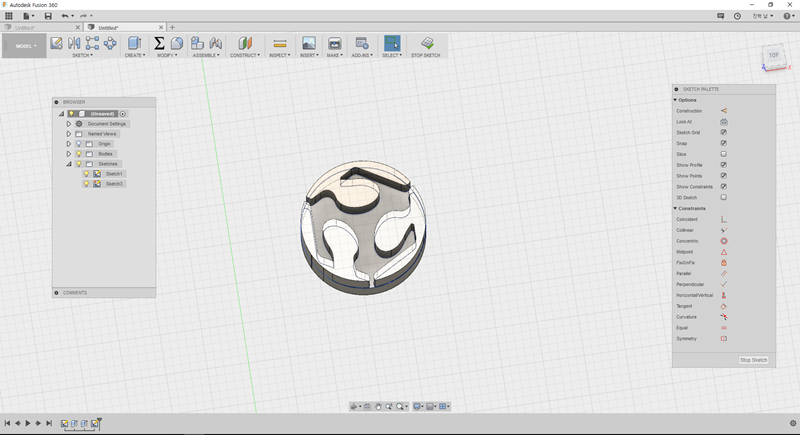Toggle the Show Profile checkbox

coord(723,165)
